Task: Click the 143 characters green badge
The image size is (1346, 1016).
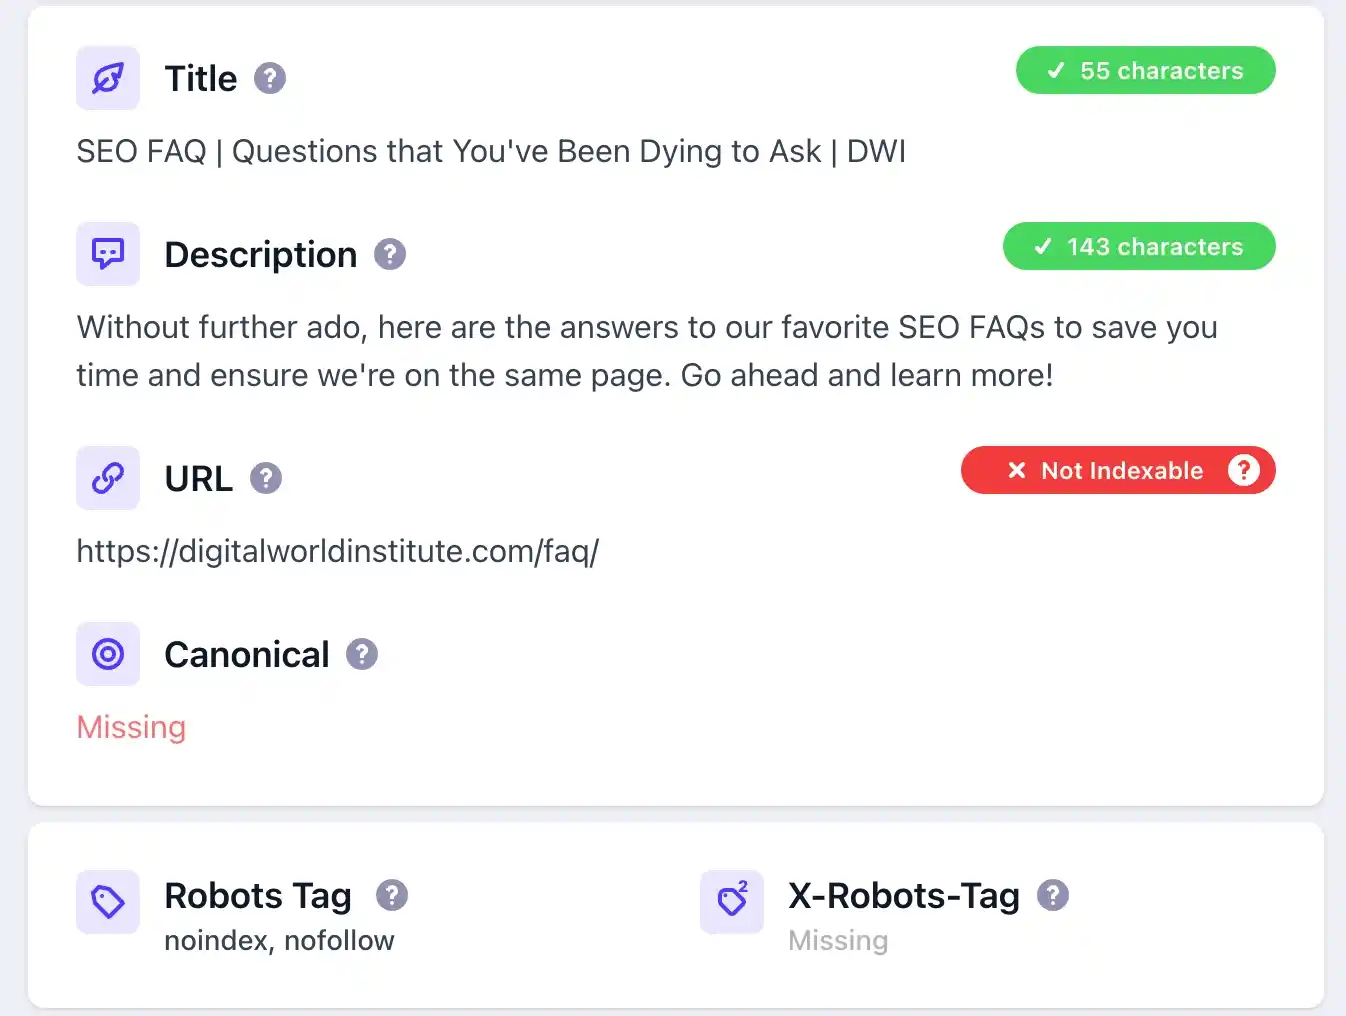Action: 1140,246
